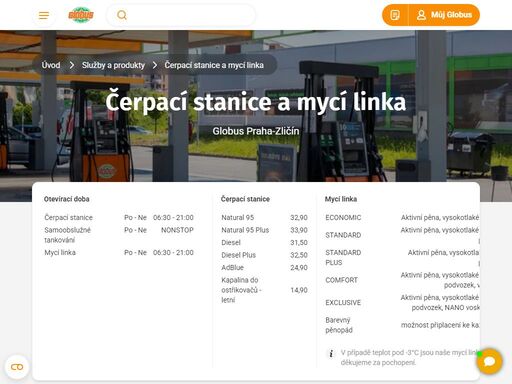Screen dimensions: 512x384
Task: Click the Diesel price 31,50
Action: (x=299, y=243)
